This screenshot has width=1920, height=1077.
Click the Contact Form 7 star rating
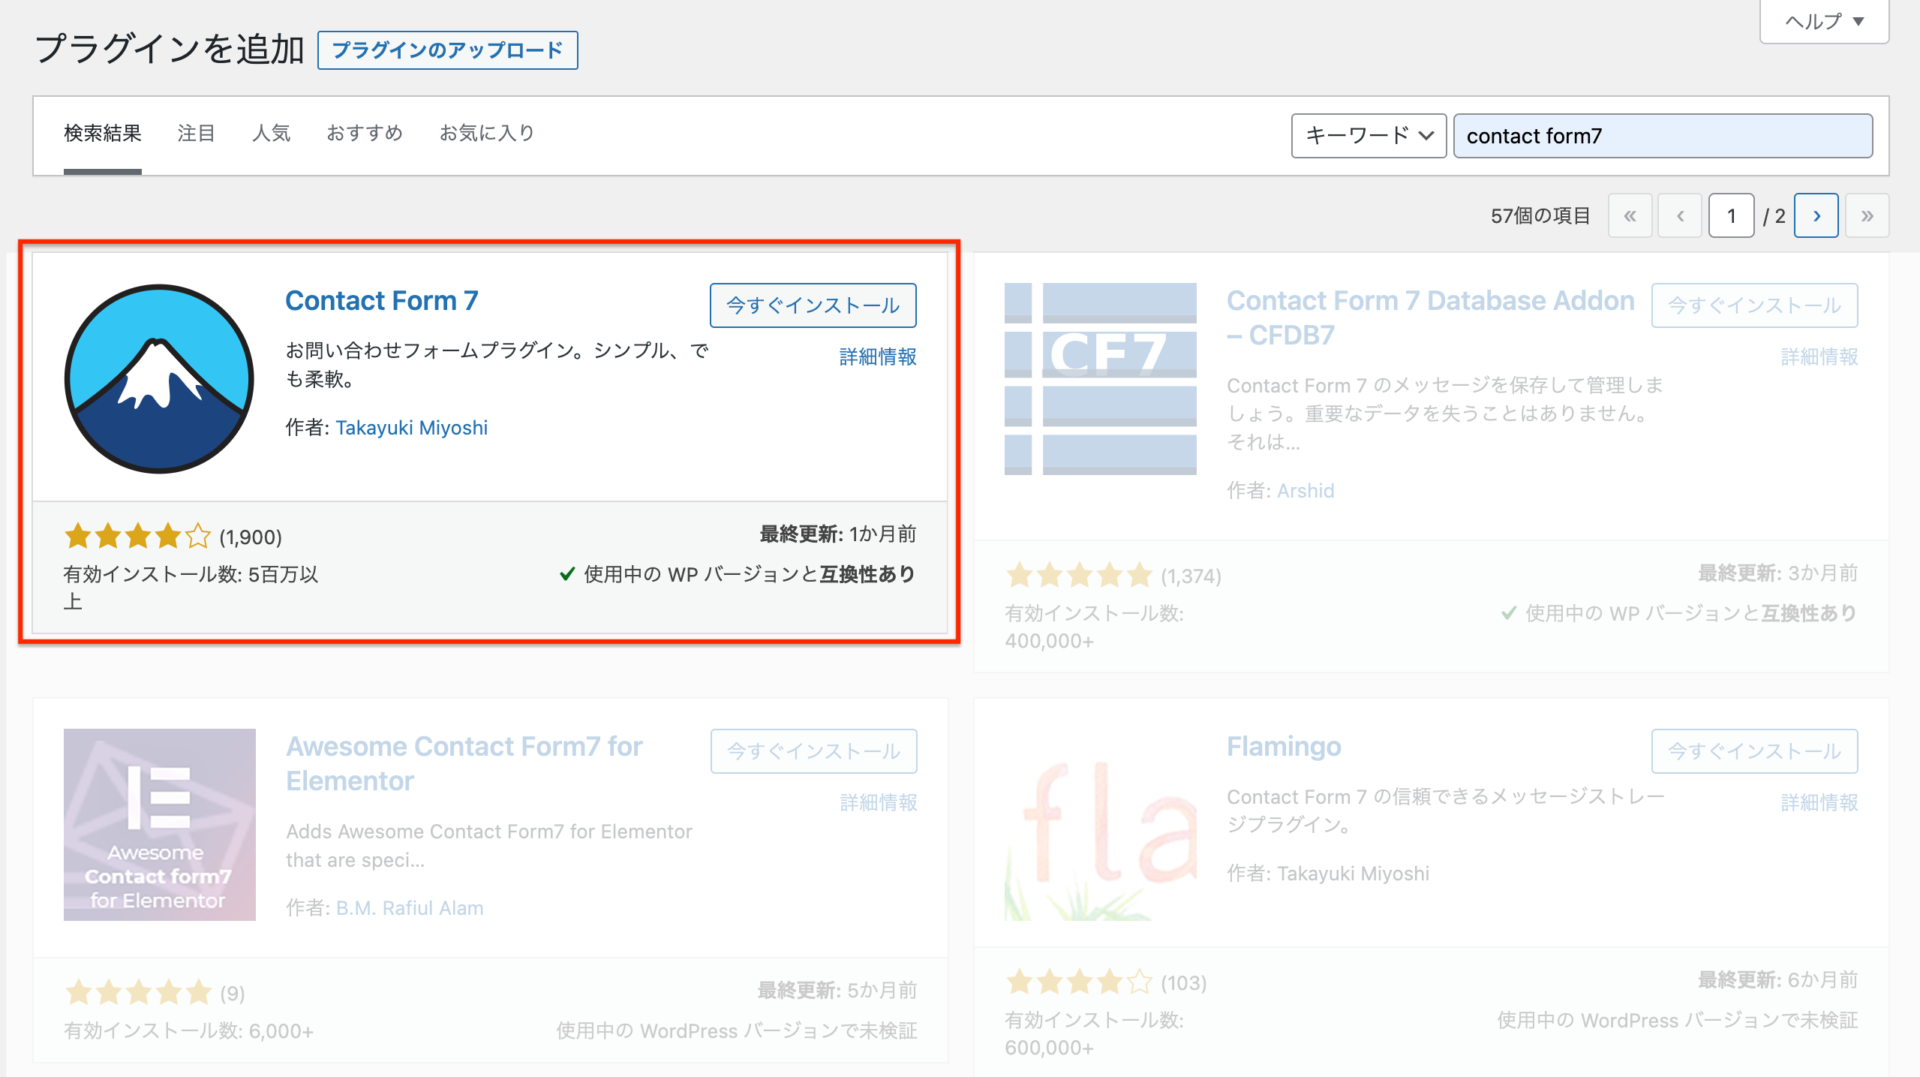click(138, 536)
